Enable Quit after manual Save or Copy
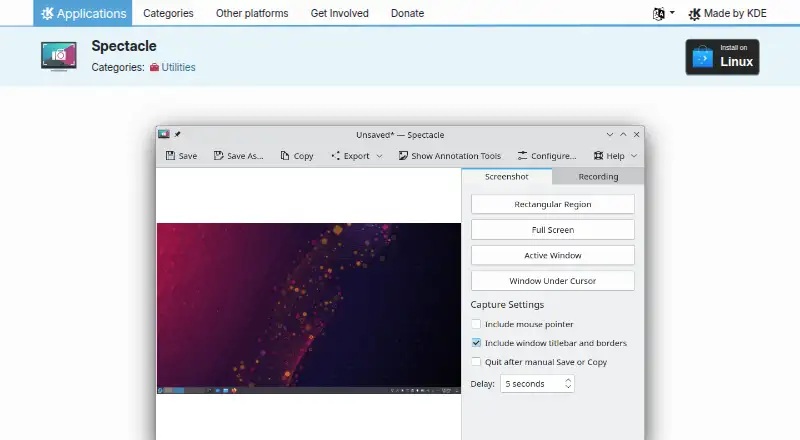The height and width of the screenshot is (440, 800). [x=476, y=362]
